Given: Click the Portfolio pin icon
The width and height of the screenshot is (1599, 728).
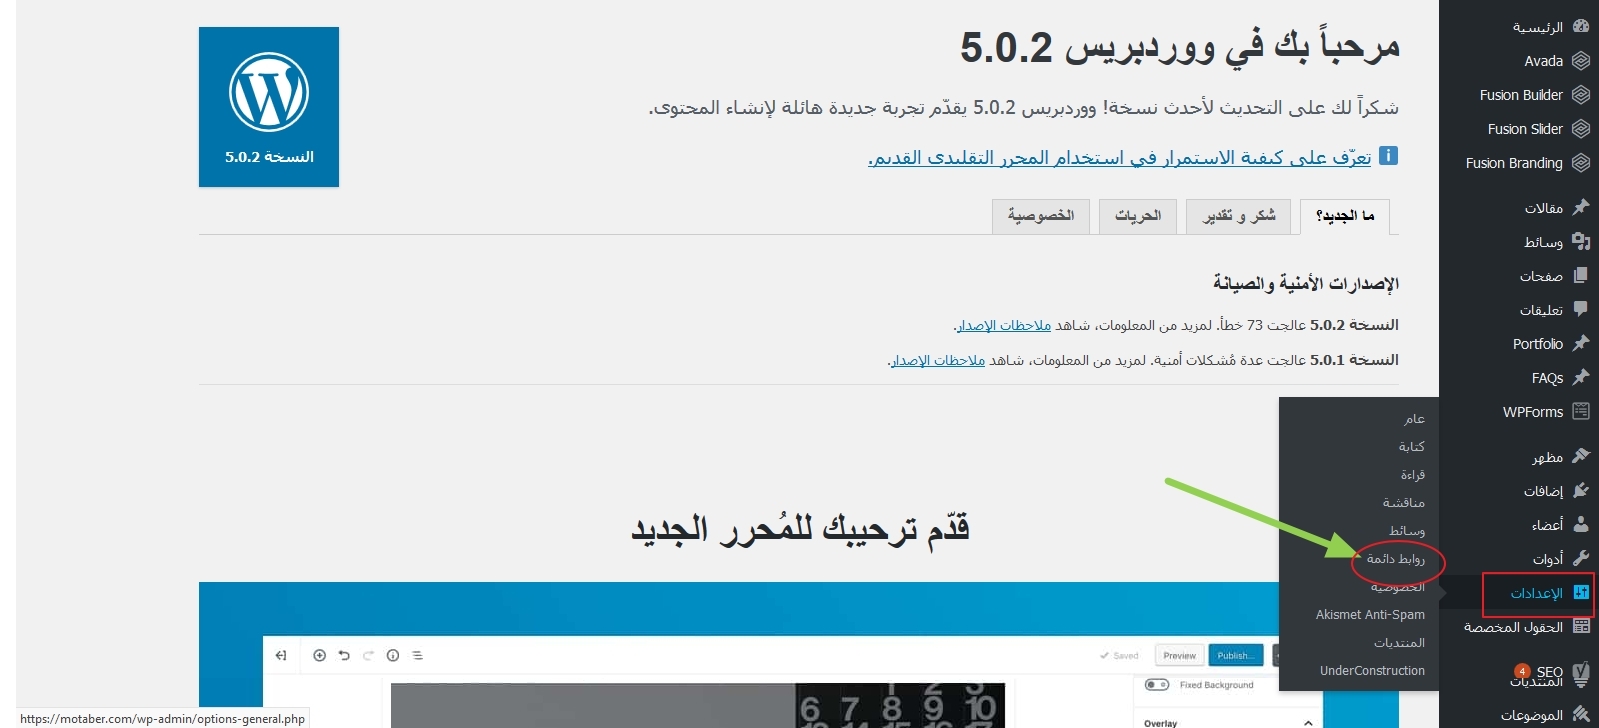Looking at the screenshot, I should point(1580,343).
